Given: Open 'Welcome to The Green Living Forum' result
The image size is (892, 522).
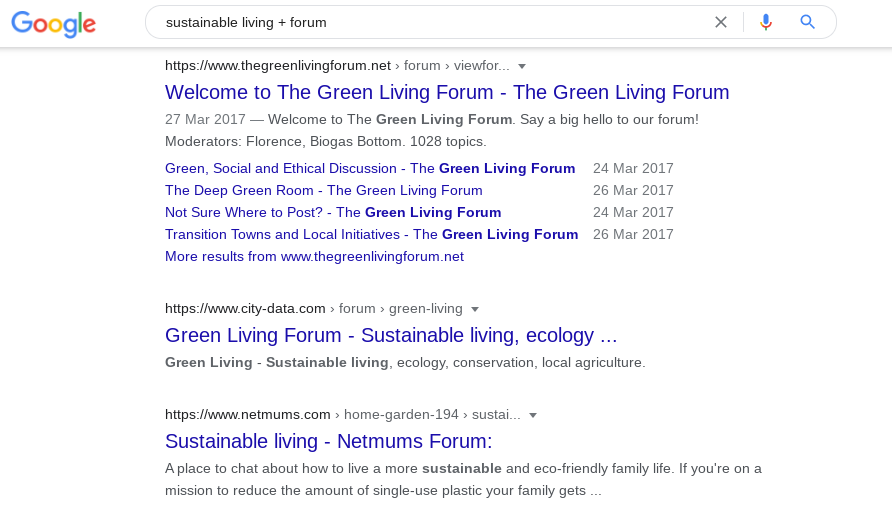Looking at the screenshot, I should [447, 92].
